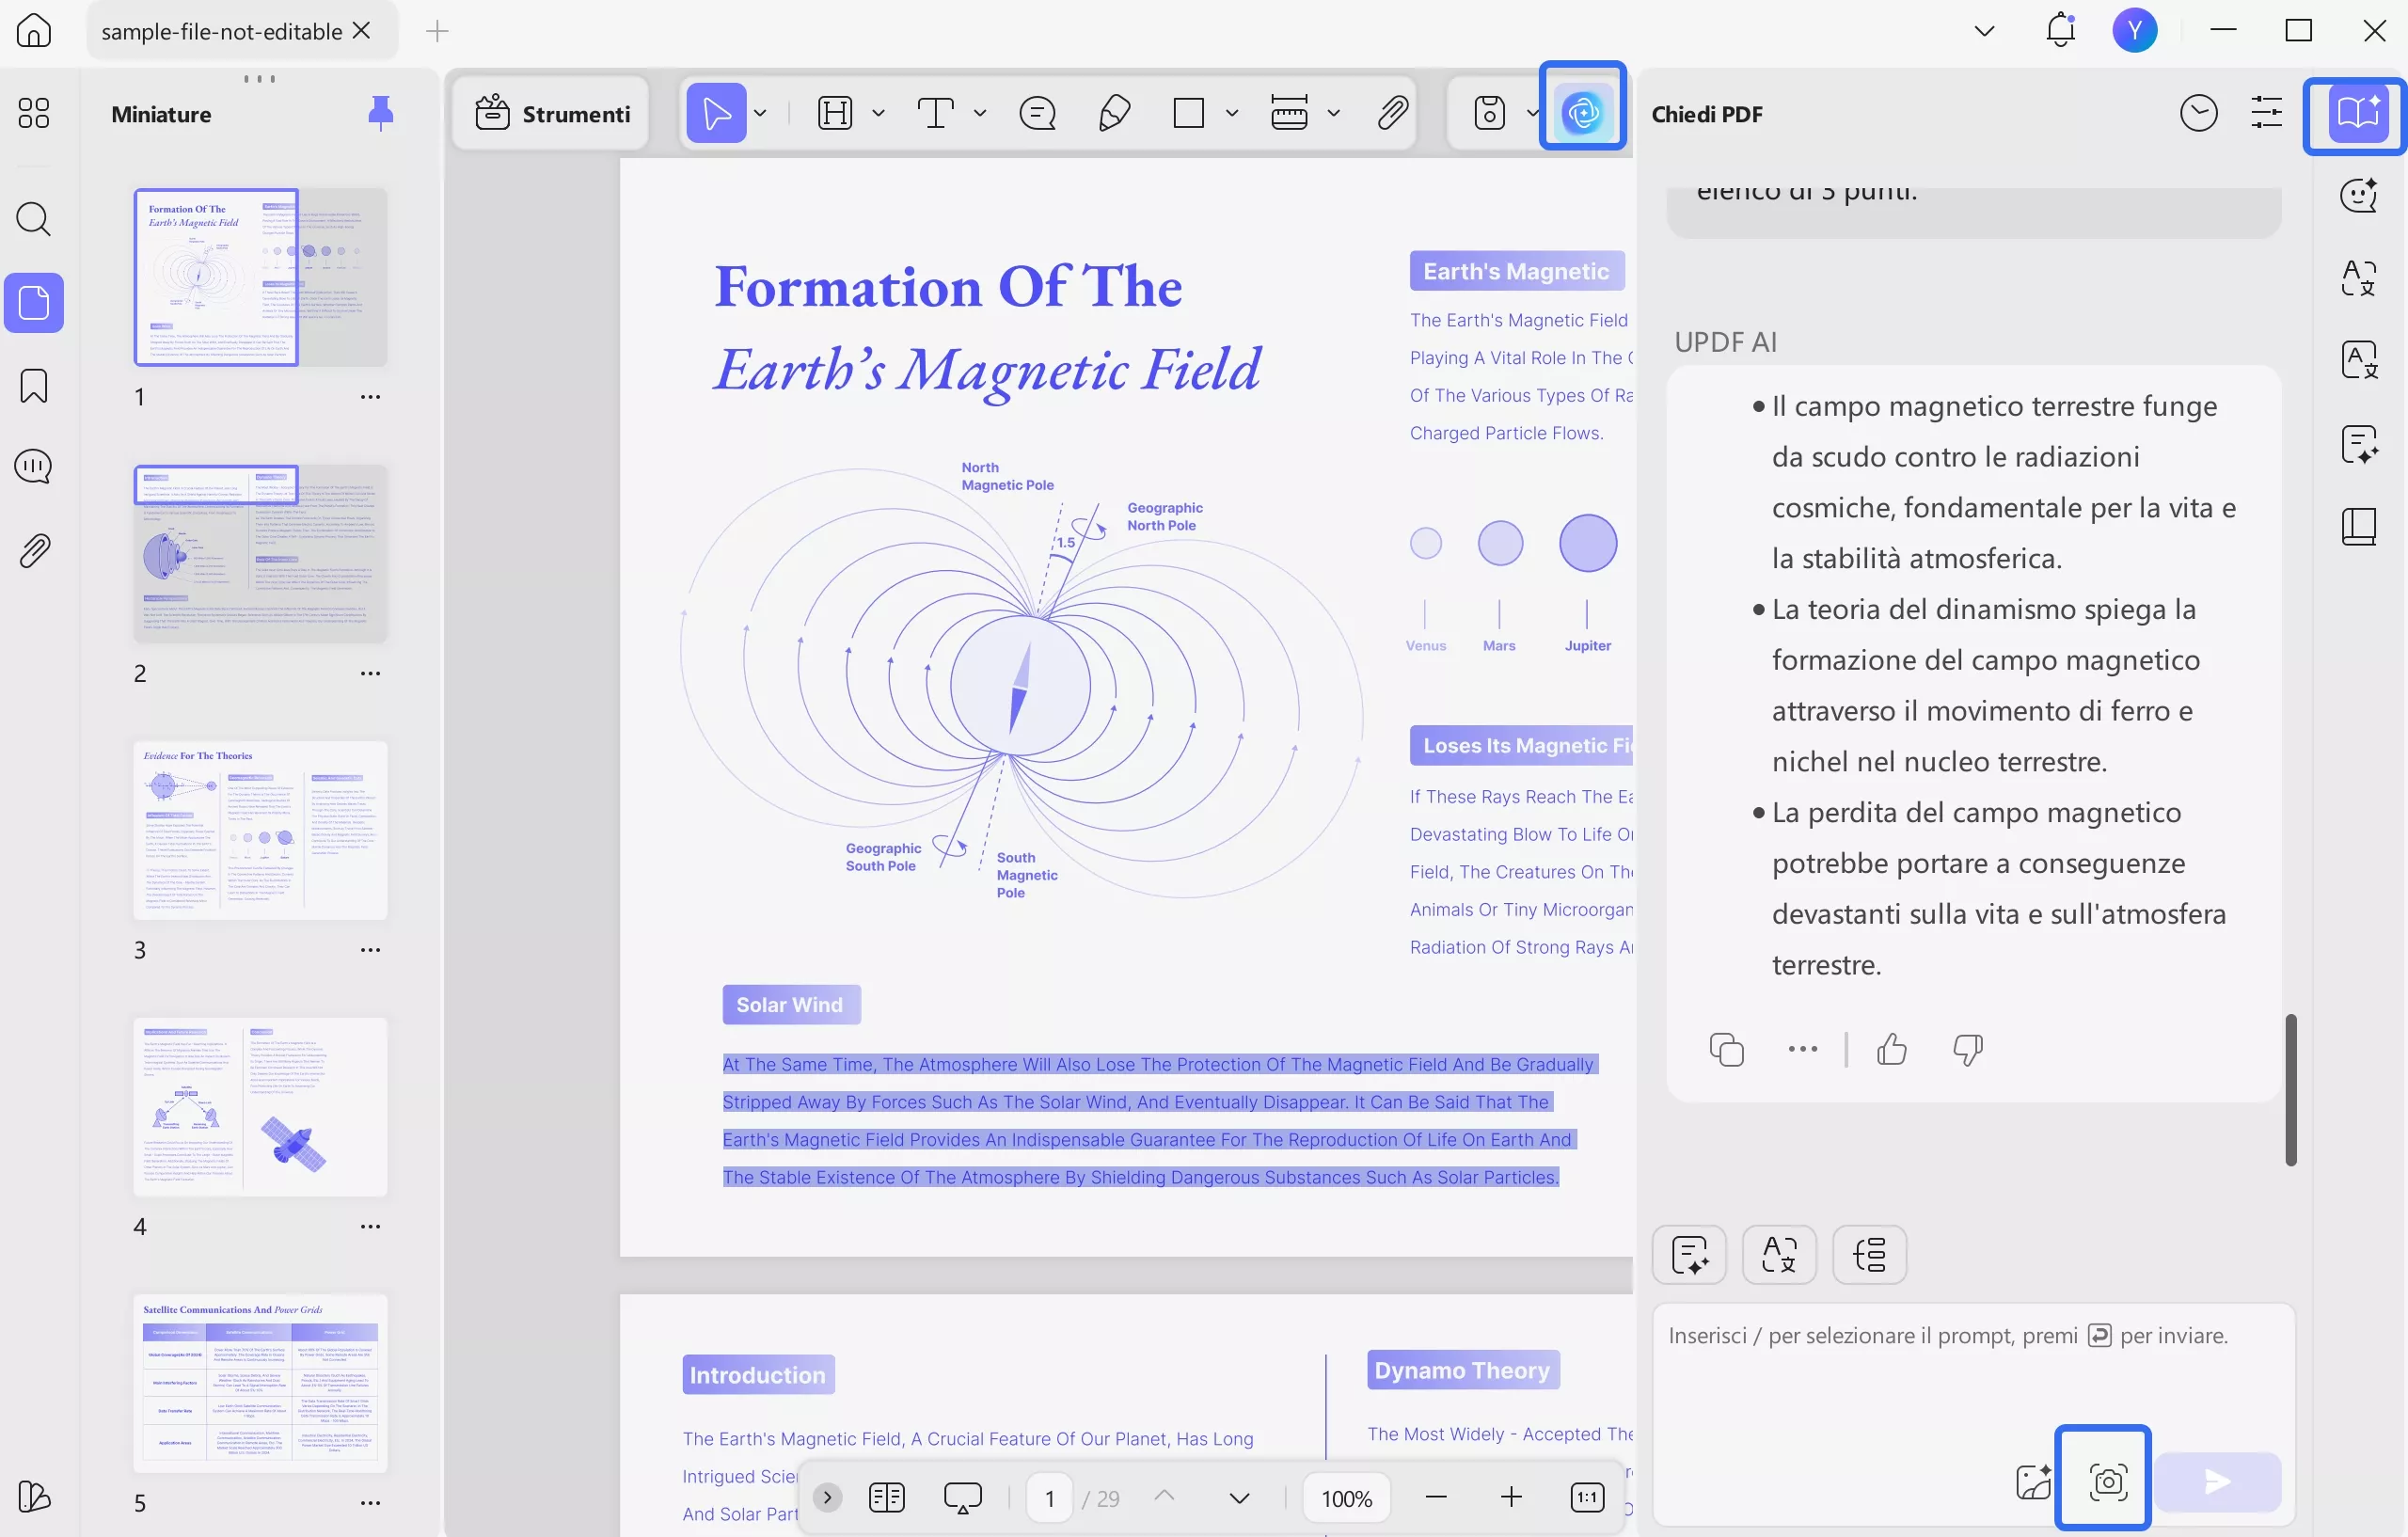Open the layers icon at sidebar bottom

pyautogui.click(x=34, y=1496)
